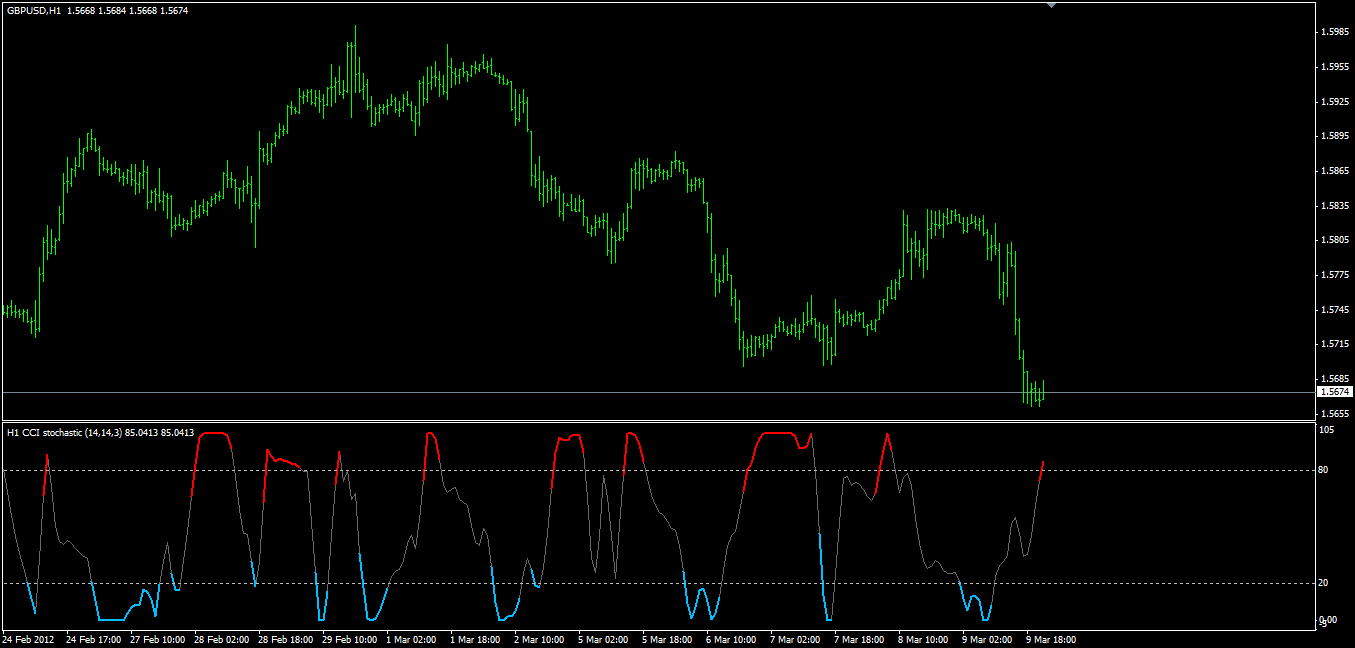Click the 5 Mar 18:00 time label

(668, 638)
